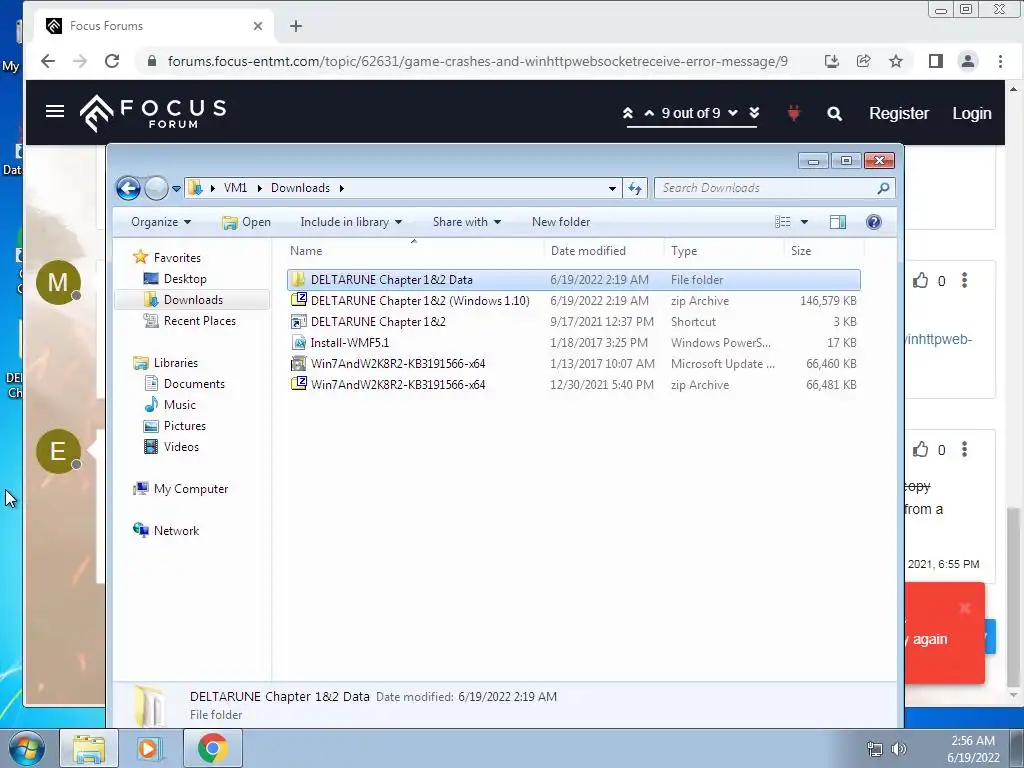The height and width of the screenshot is (768, 1024).
Task: Go to previous post arrow
Action: (x=649, y=113)
